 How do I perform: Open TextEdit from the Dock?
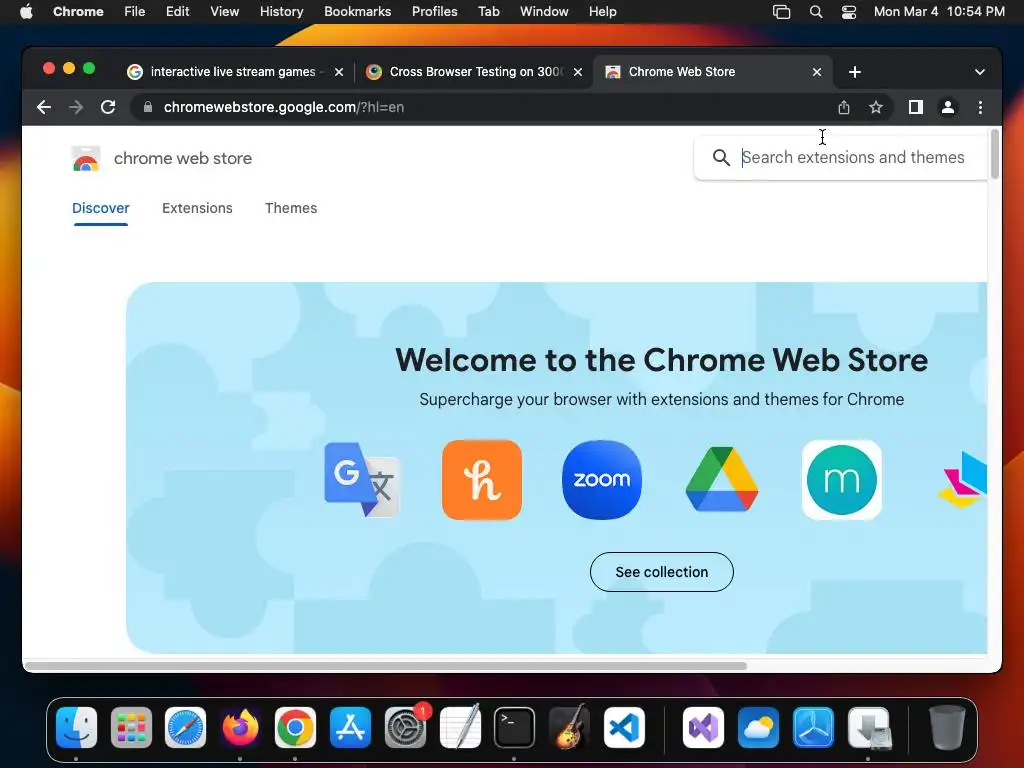coord(460,728)
